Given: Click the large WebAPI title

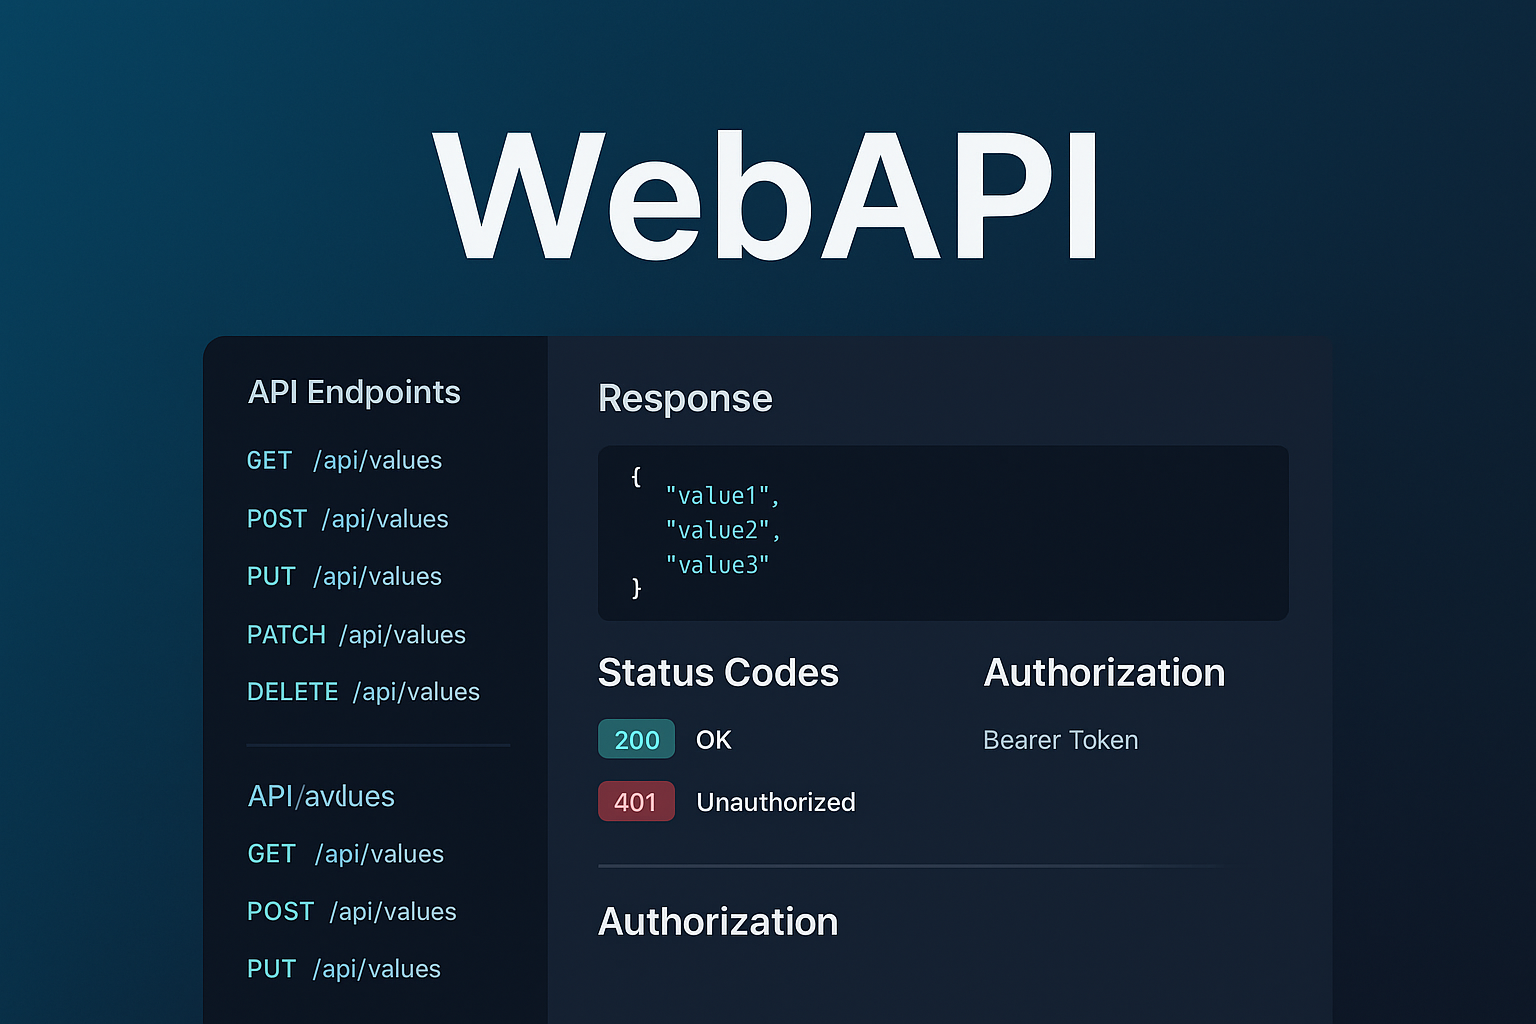Looking at the screenshot, I should (x=767, y=197).
